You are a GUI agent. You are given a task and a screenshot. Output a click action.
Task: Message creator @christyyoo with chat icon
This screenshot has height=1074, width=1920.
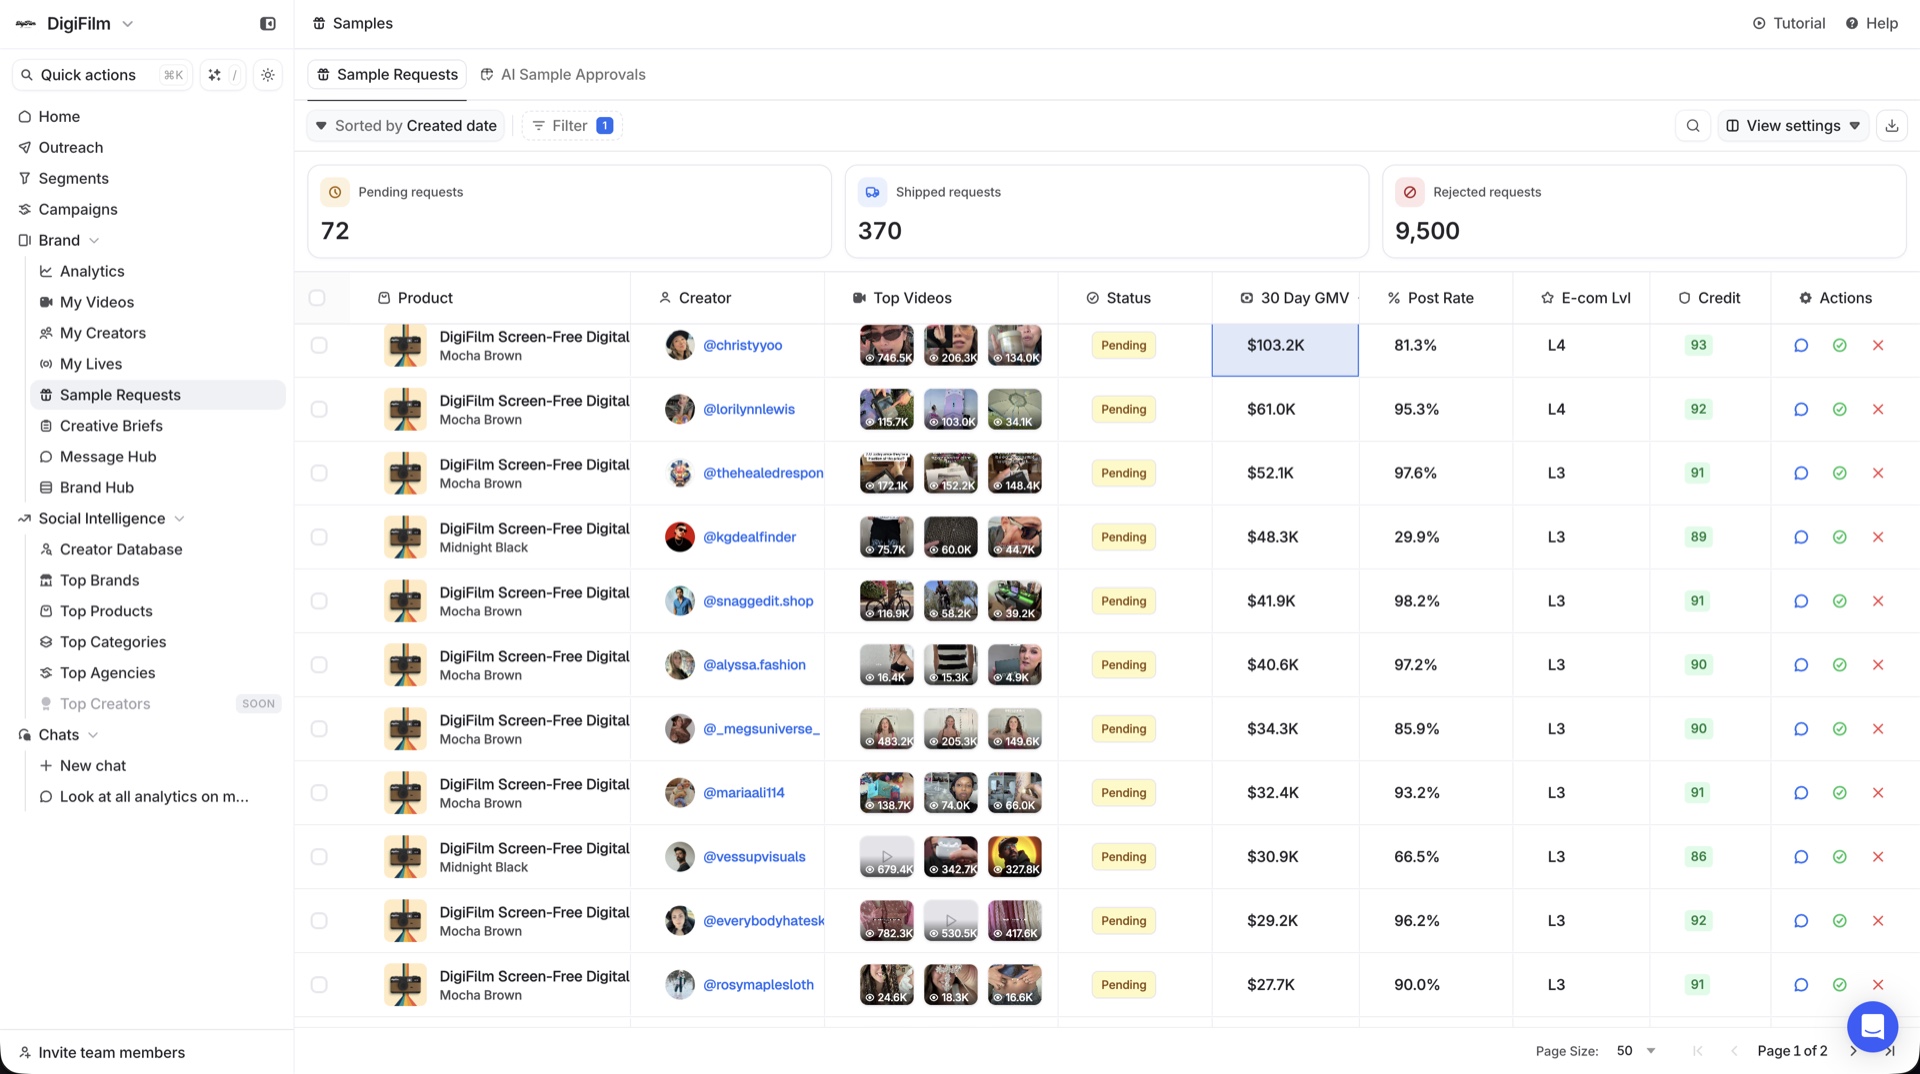coord(1801,345)
